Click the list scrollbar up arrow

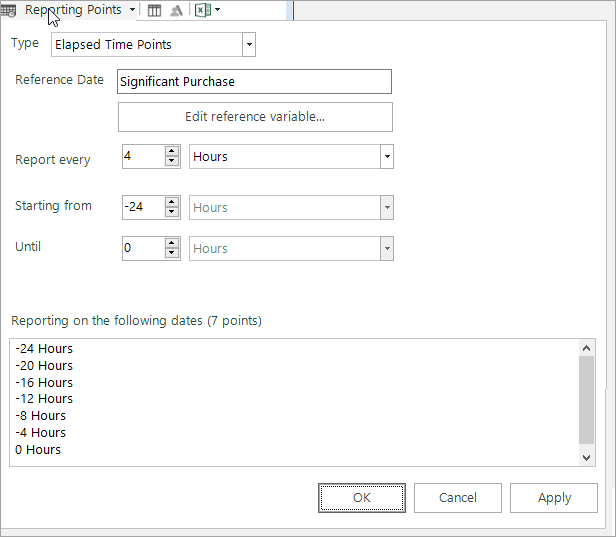(x=587, y=348)
